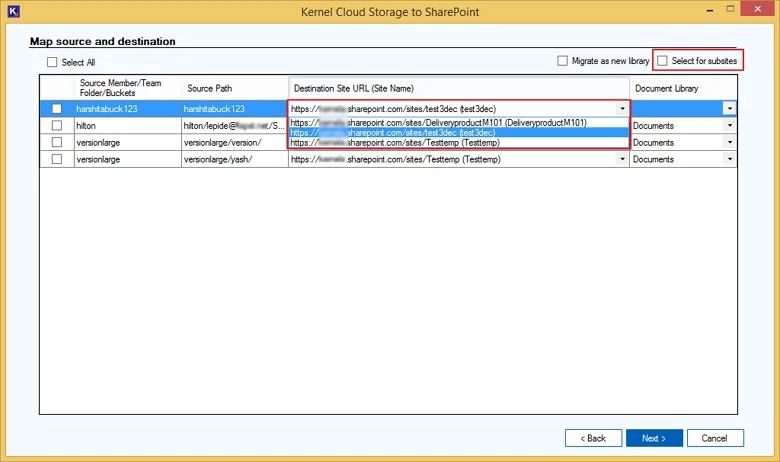Enable Migrate as new library option
This screenshot has width=780, height=462.
point(562,61)
